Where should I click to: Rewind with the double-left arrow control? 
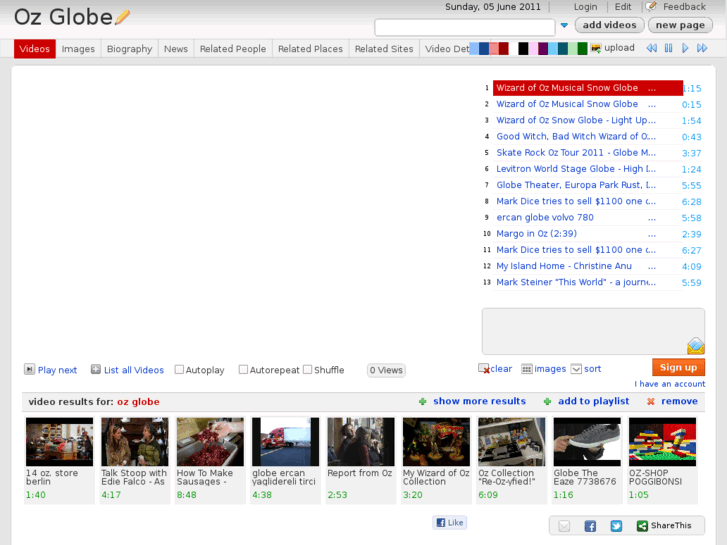[651, 48]
